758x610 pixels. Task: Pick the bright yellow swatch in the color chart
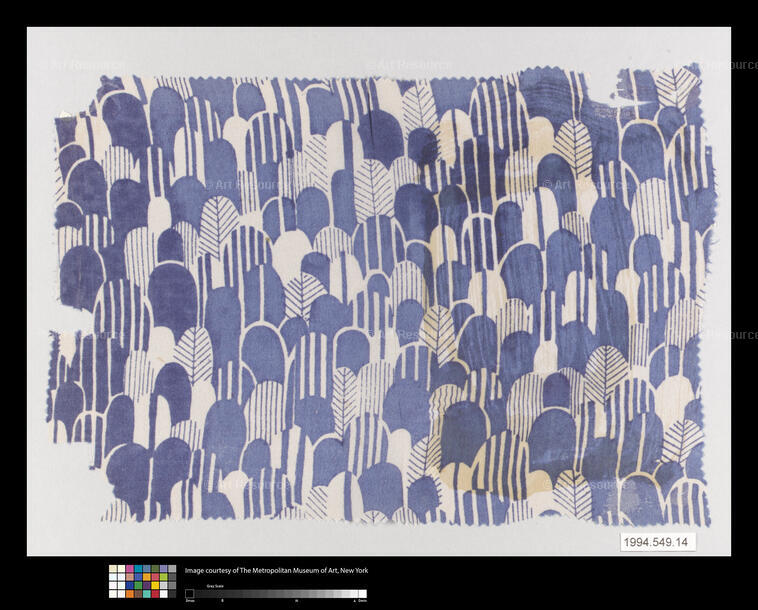point(155,585)
